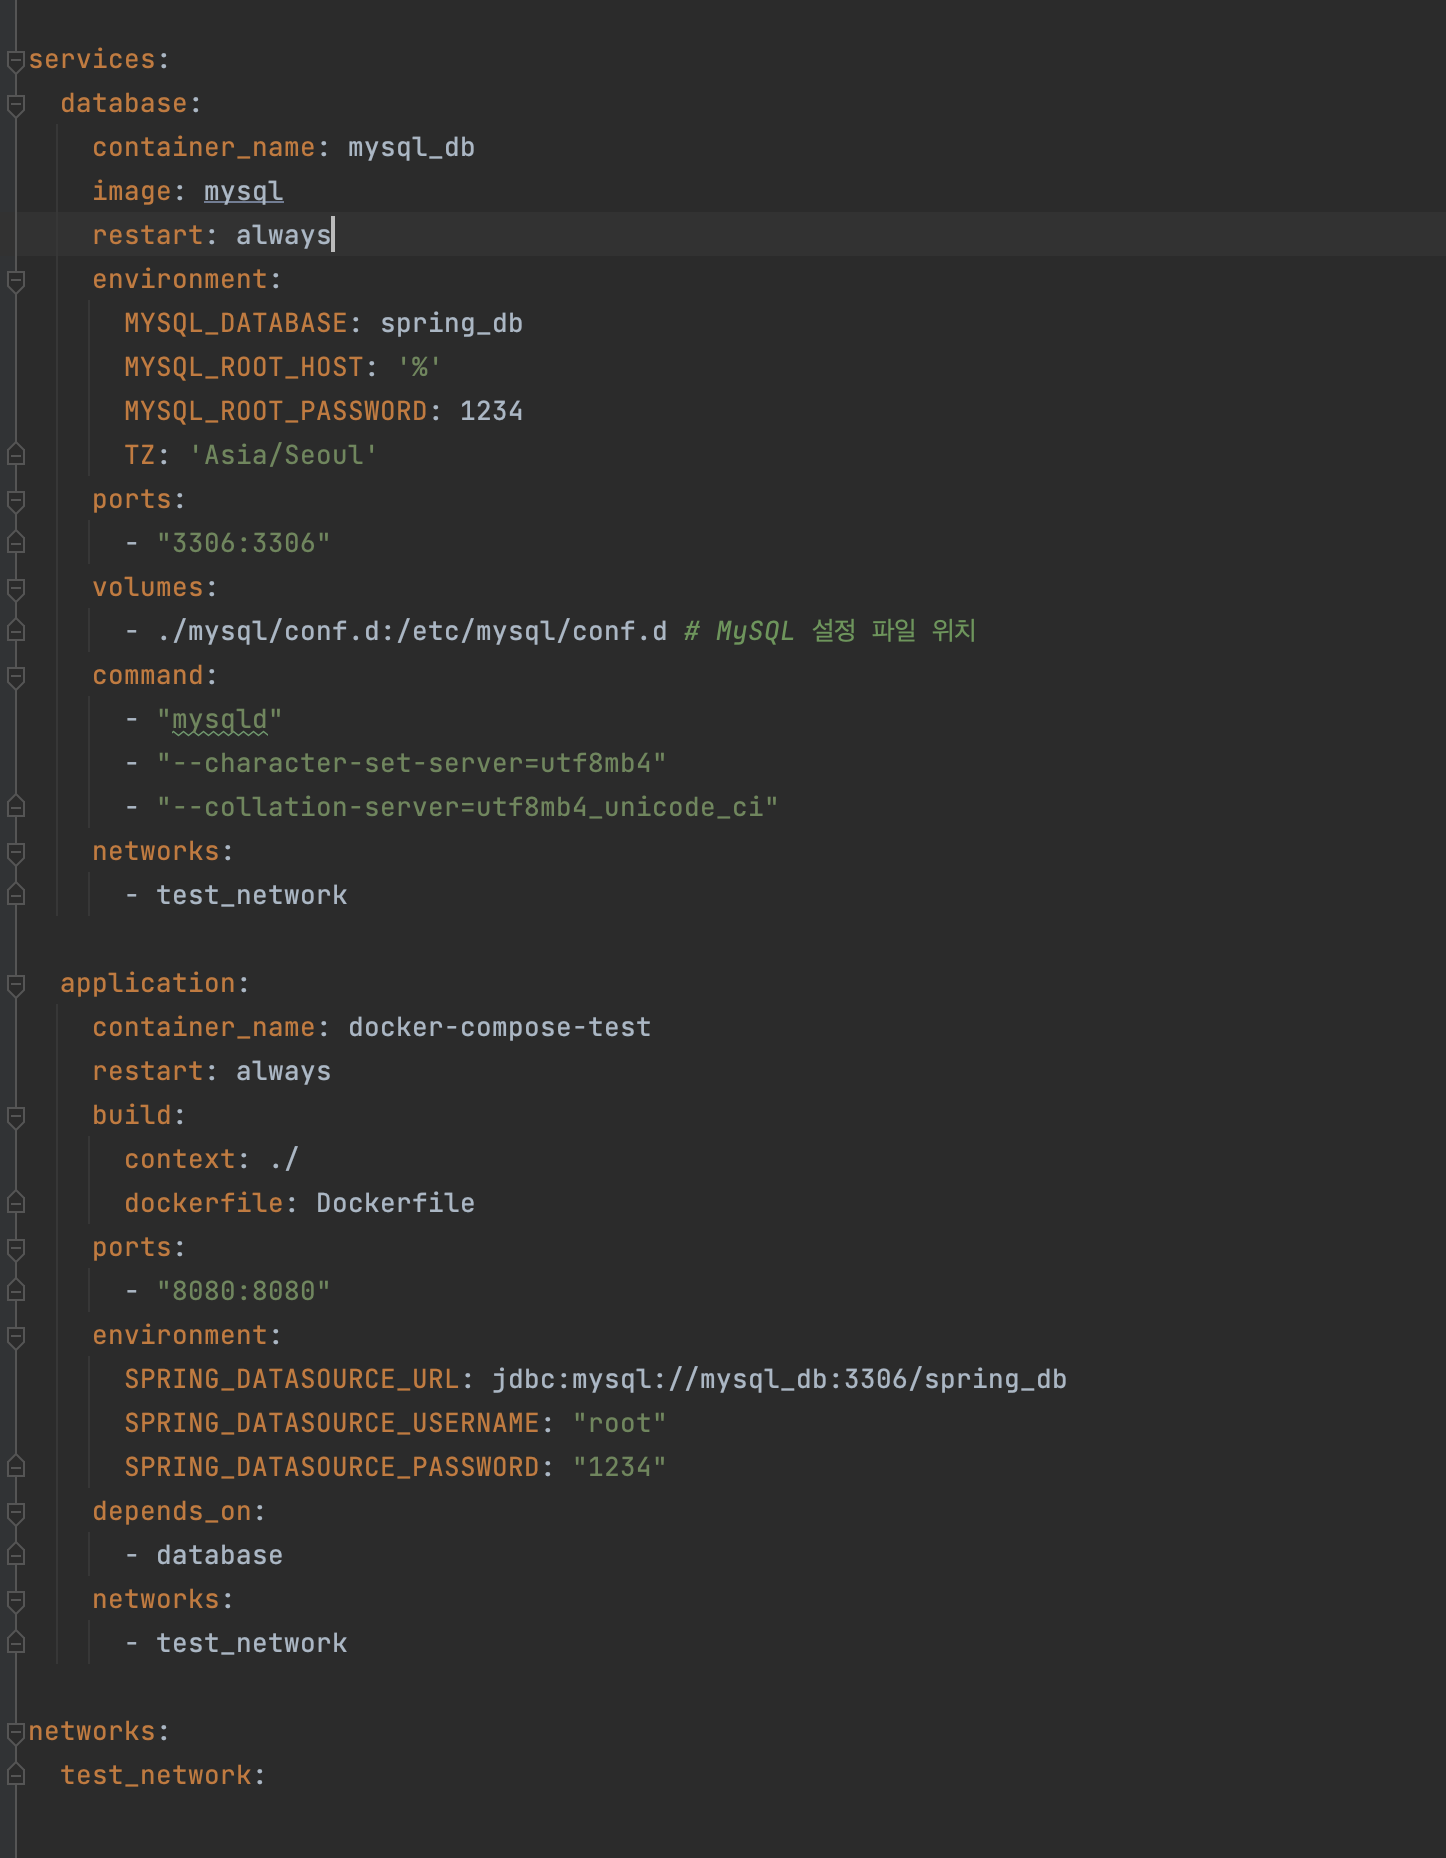
Task: Click fold-end marker beside dockerfile line
Action: point(15,1203)
